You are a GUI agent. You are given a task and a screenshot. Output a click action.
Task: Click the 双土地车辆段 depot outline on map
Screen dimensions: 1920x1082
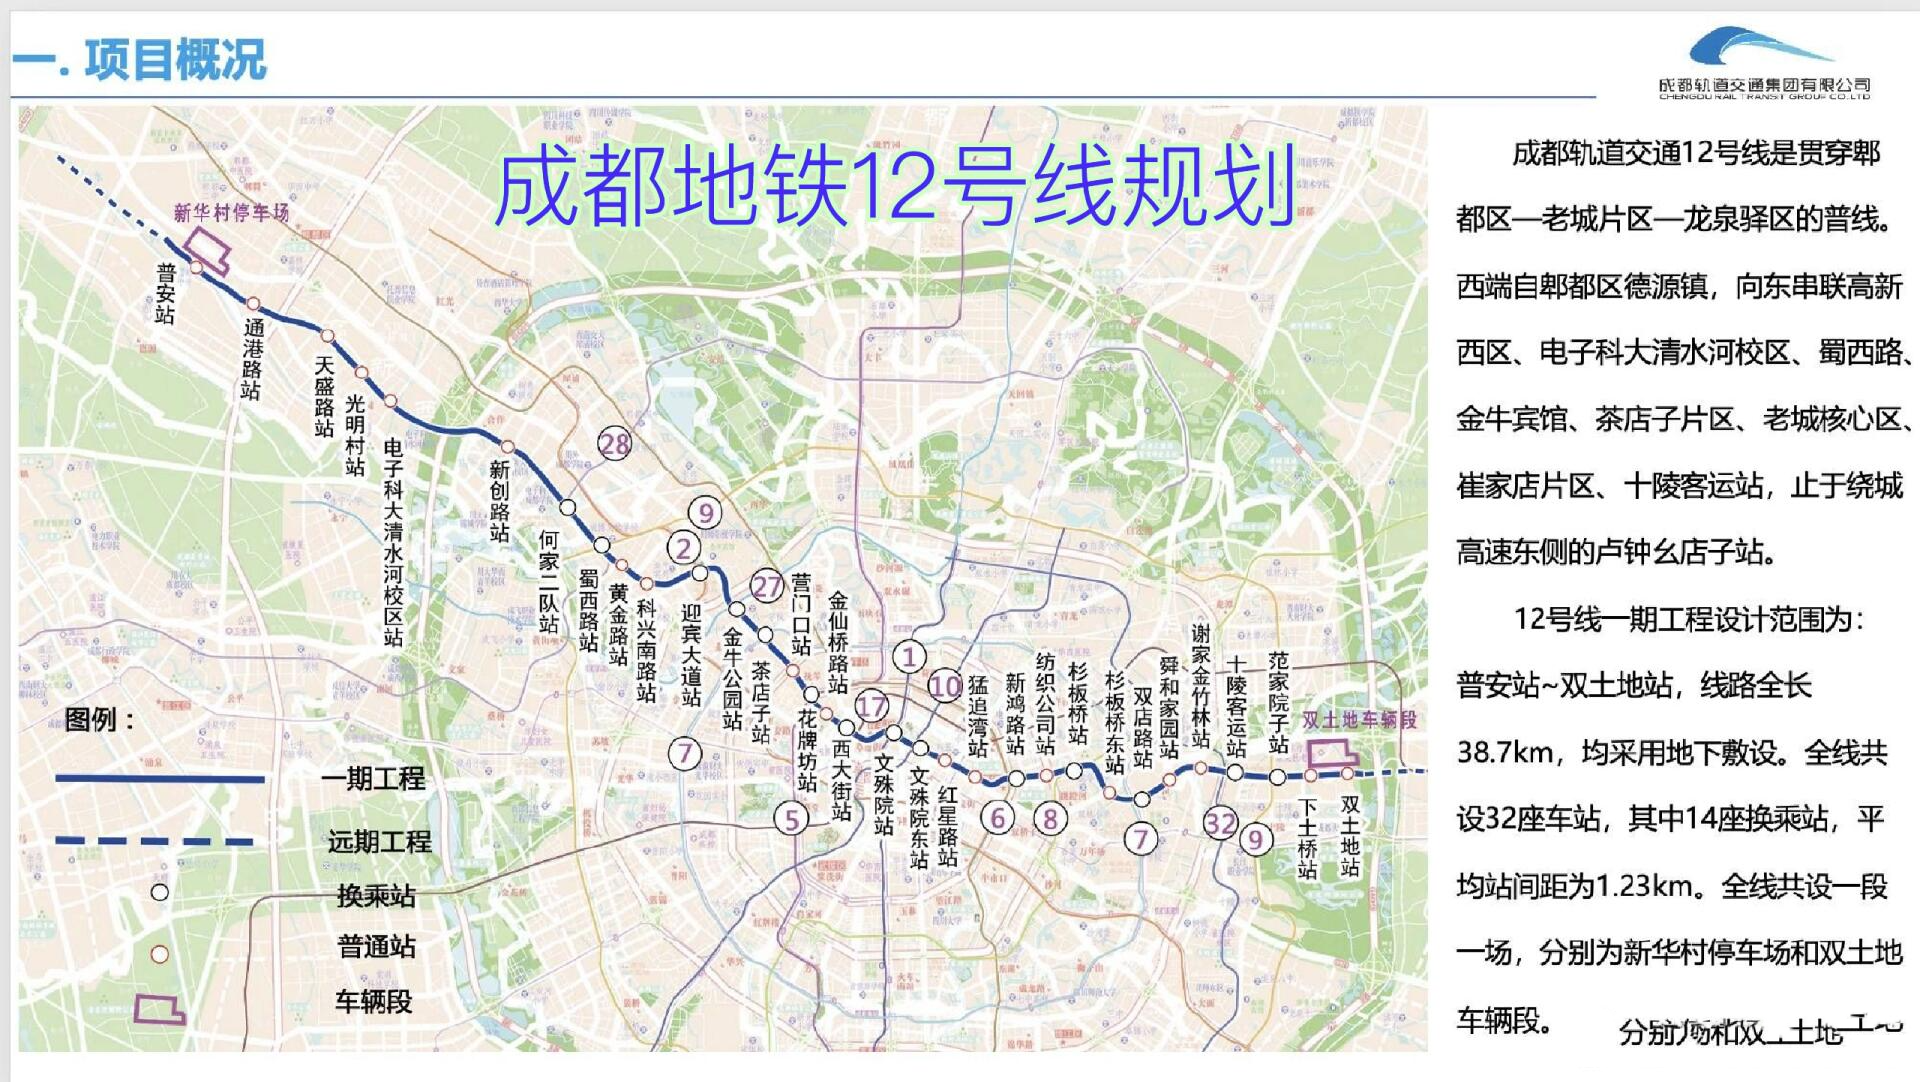coord(1334,753)
